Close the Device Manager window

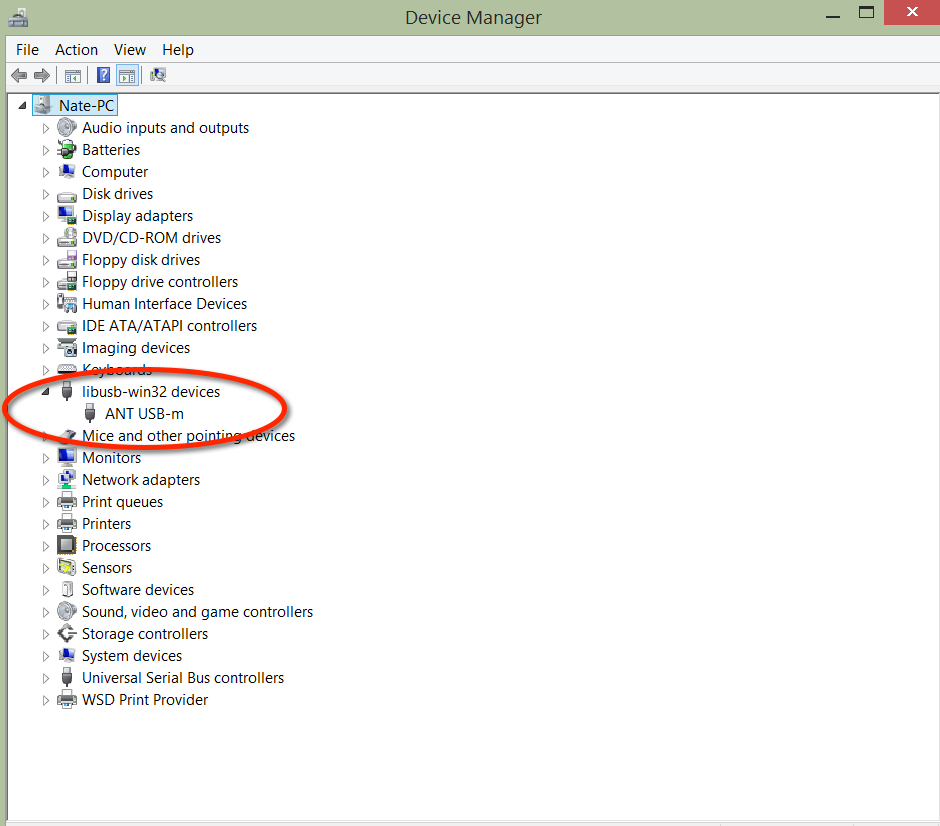[x=912, y=13]
